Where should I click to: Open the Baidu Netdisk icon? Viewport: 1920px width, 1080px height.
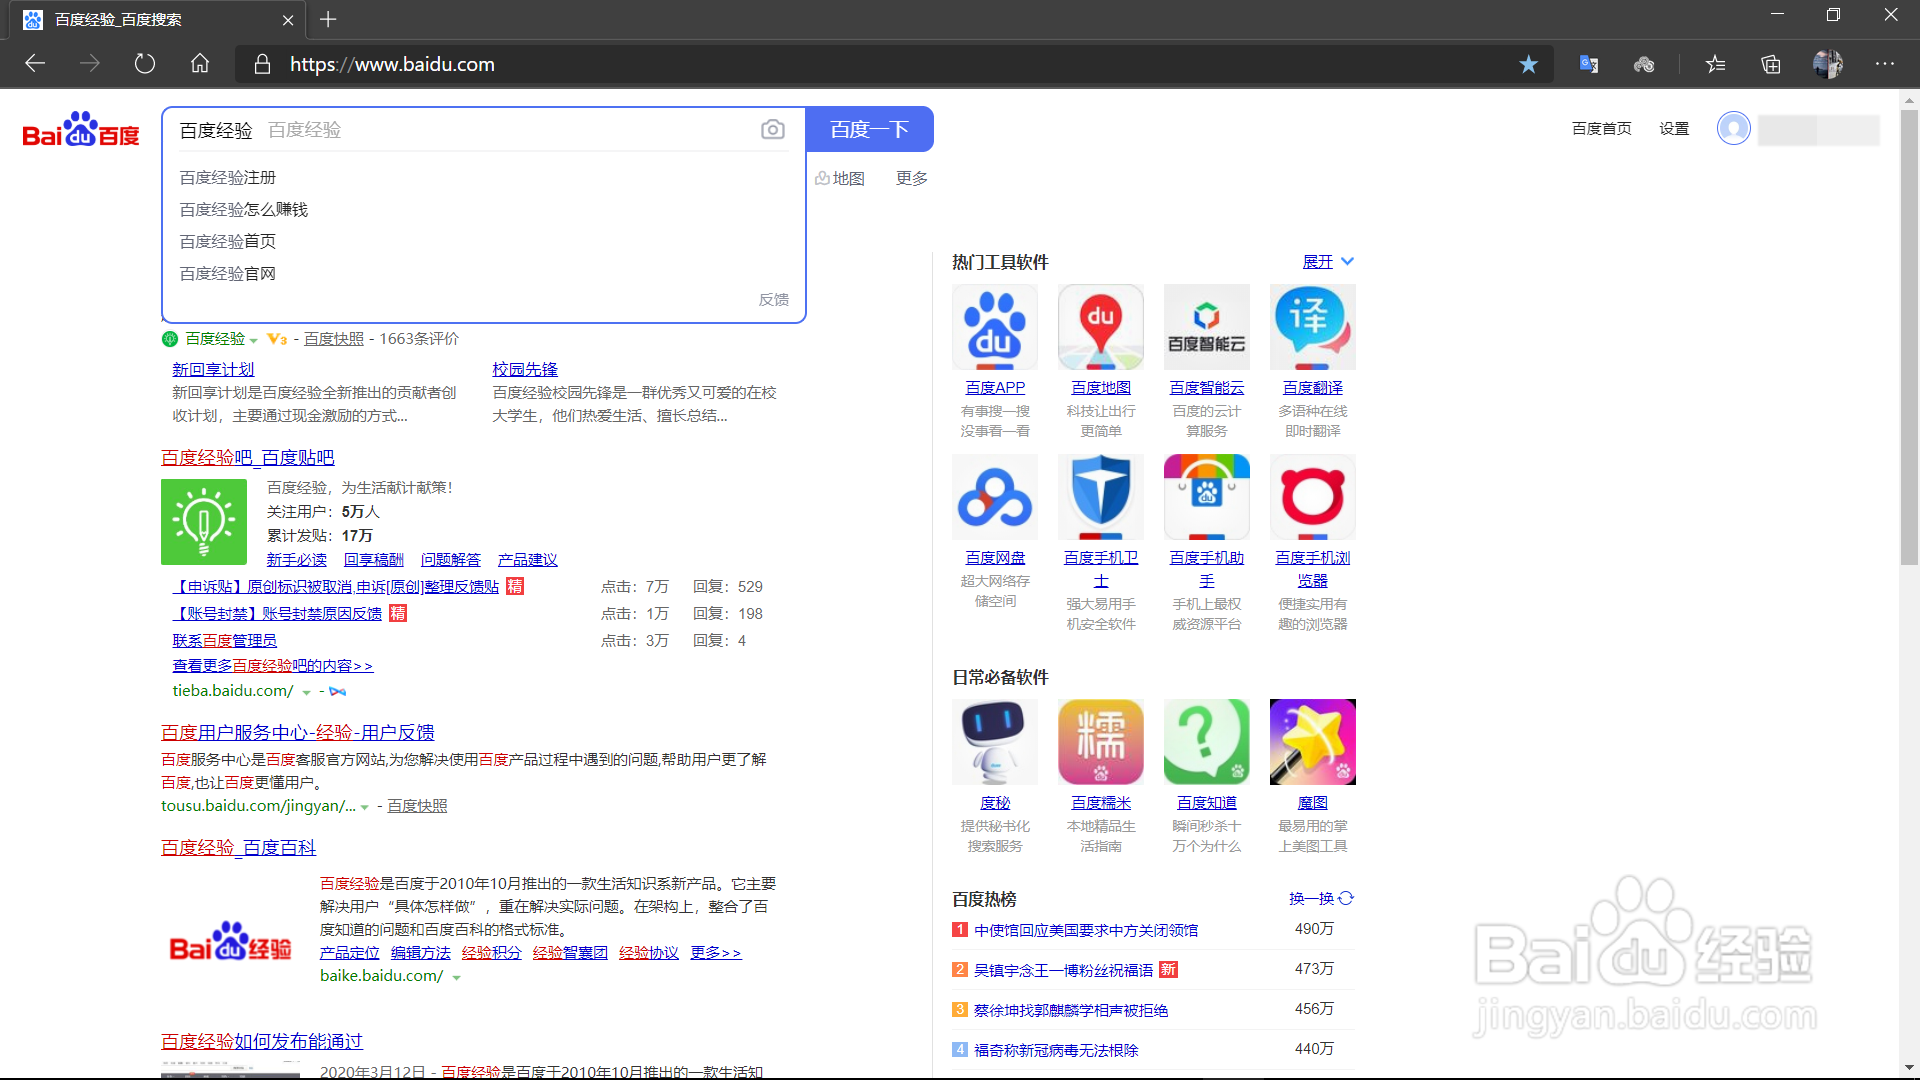coord(994,497)
